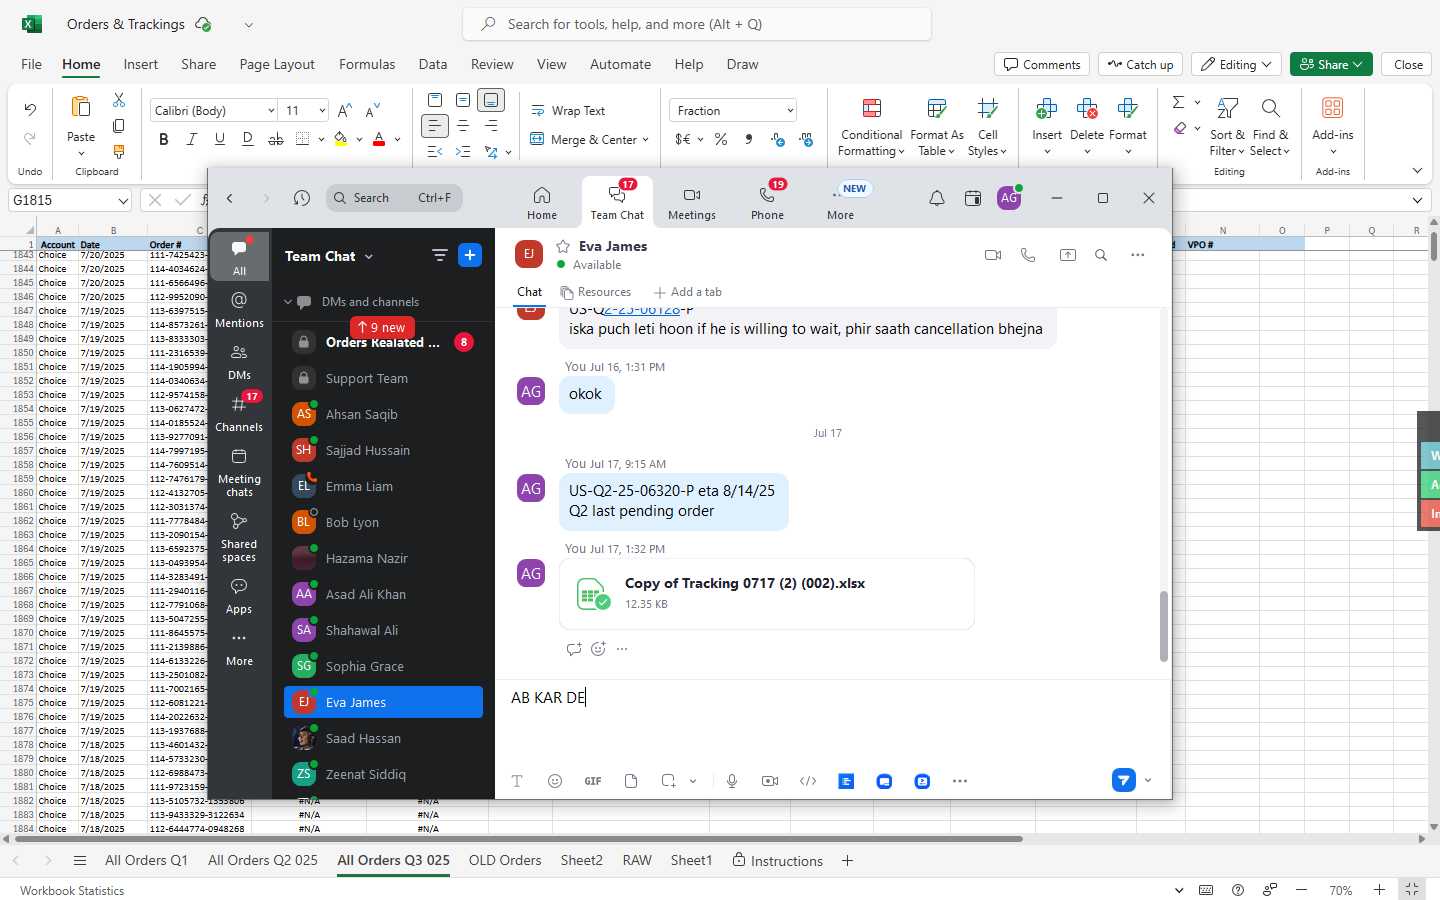
Task: Open the Resources tab in chat
Action: [596, 292]
